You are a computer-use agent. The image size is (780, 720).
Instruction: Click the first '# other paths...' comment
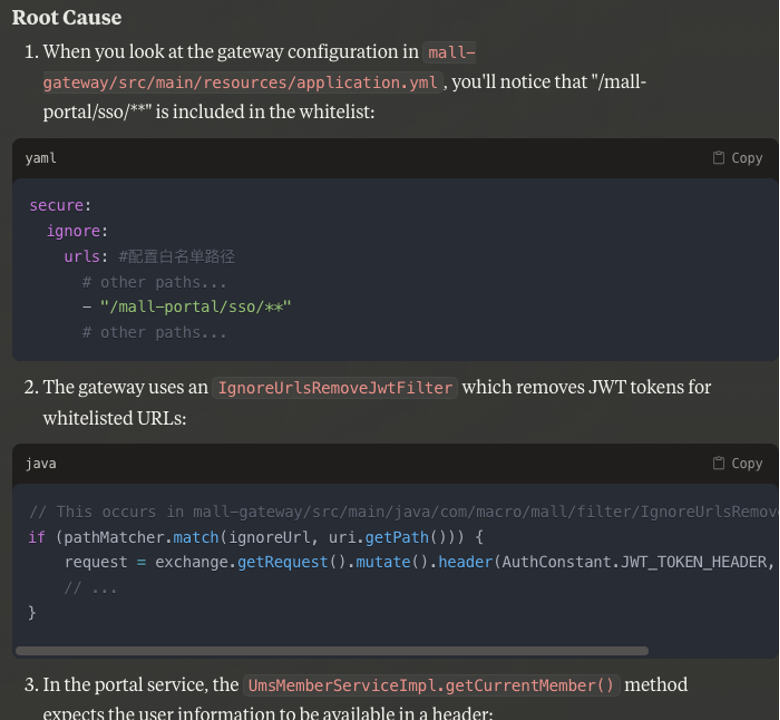tap(154, 283)
